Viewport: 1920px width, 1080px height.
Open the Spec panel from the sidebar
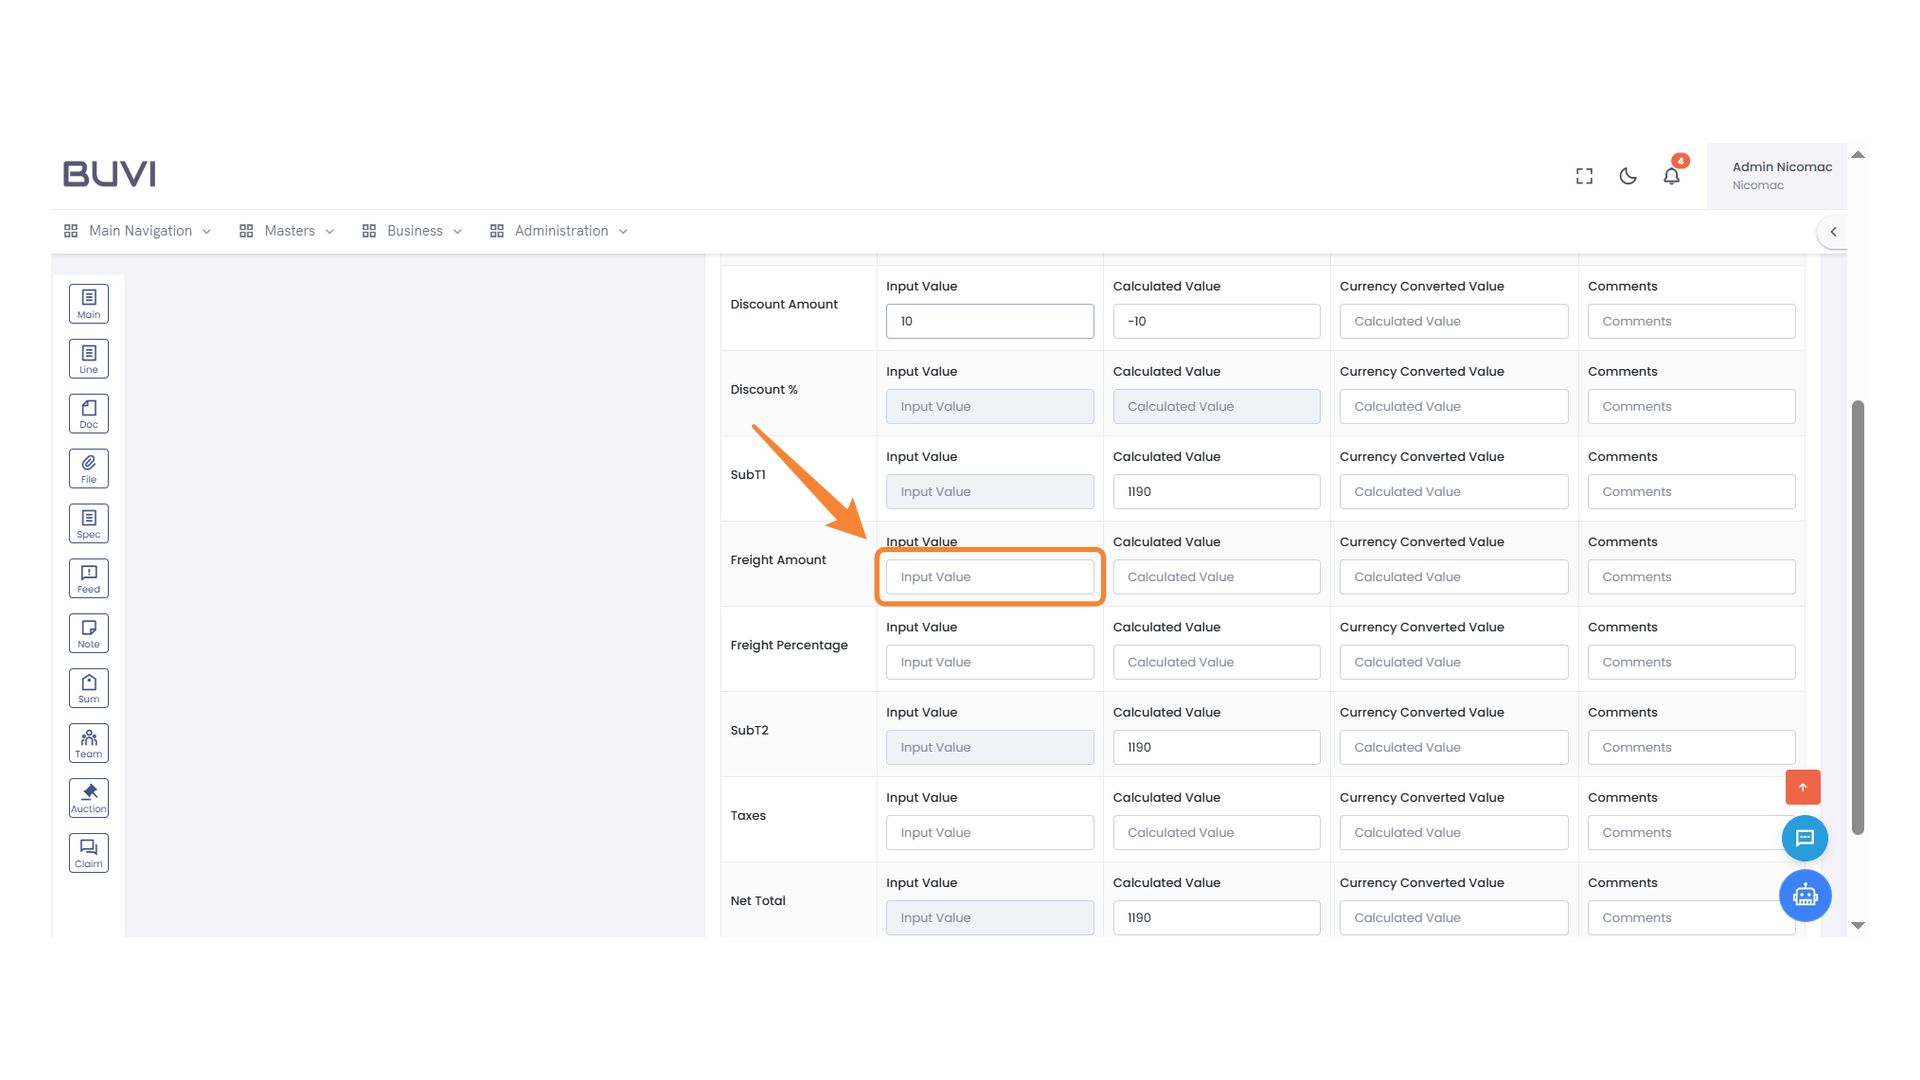click(x=88, y=522)
